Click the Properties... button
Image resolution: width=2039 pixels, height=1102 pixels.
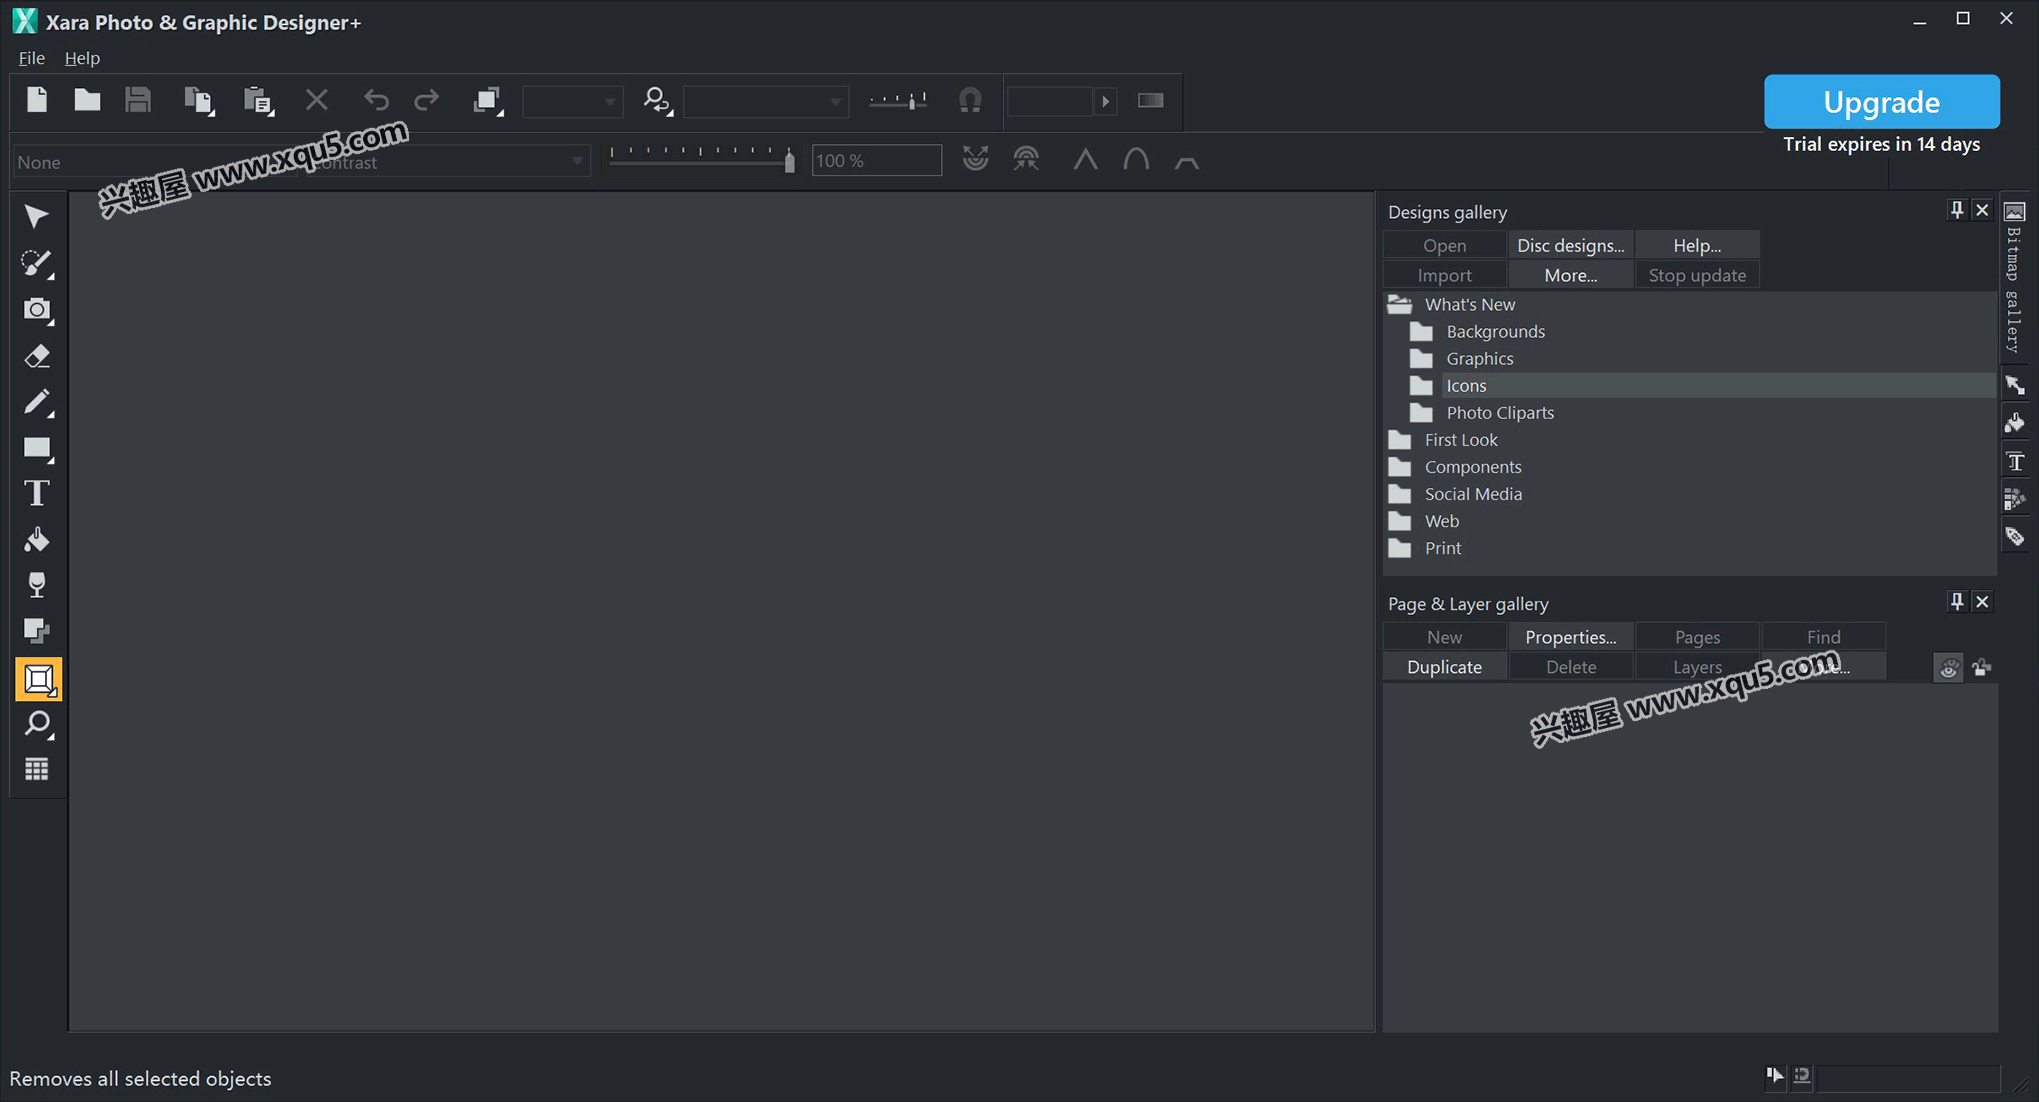(x=1570, y=637)
